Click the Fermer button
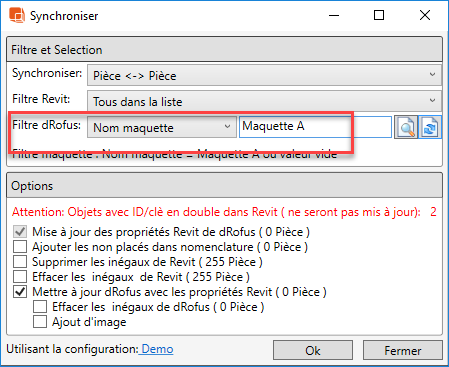Image resolution: width=449 pixels, height=367 pixels. (x=403, y=350)
